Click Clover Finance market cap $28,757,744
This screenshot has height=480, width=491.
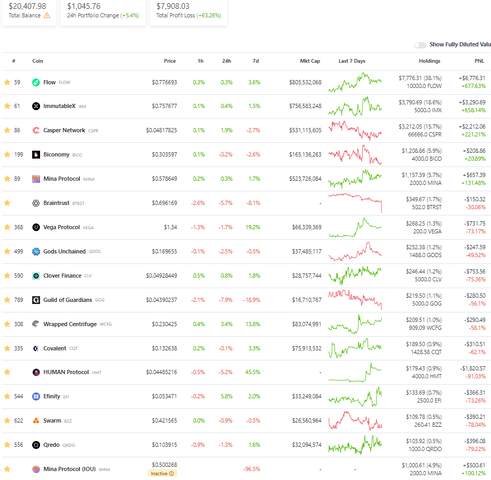tap(307, 276)
